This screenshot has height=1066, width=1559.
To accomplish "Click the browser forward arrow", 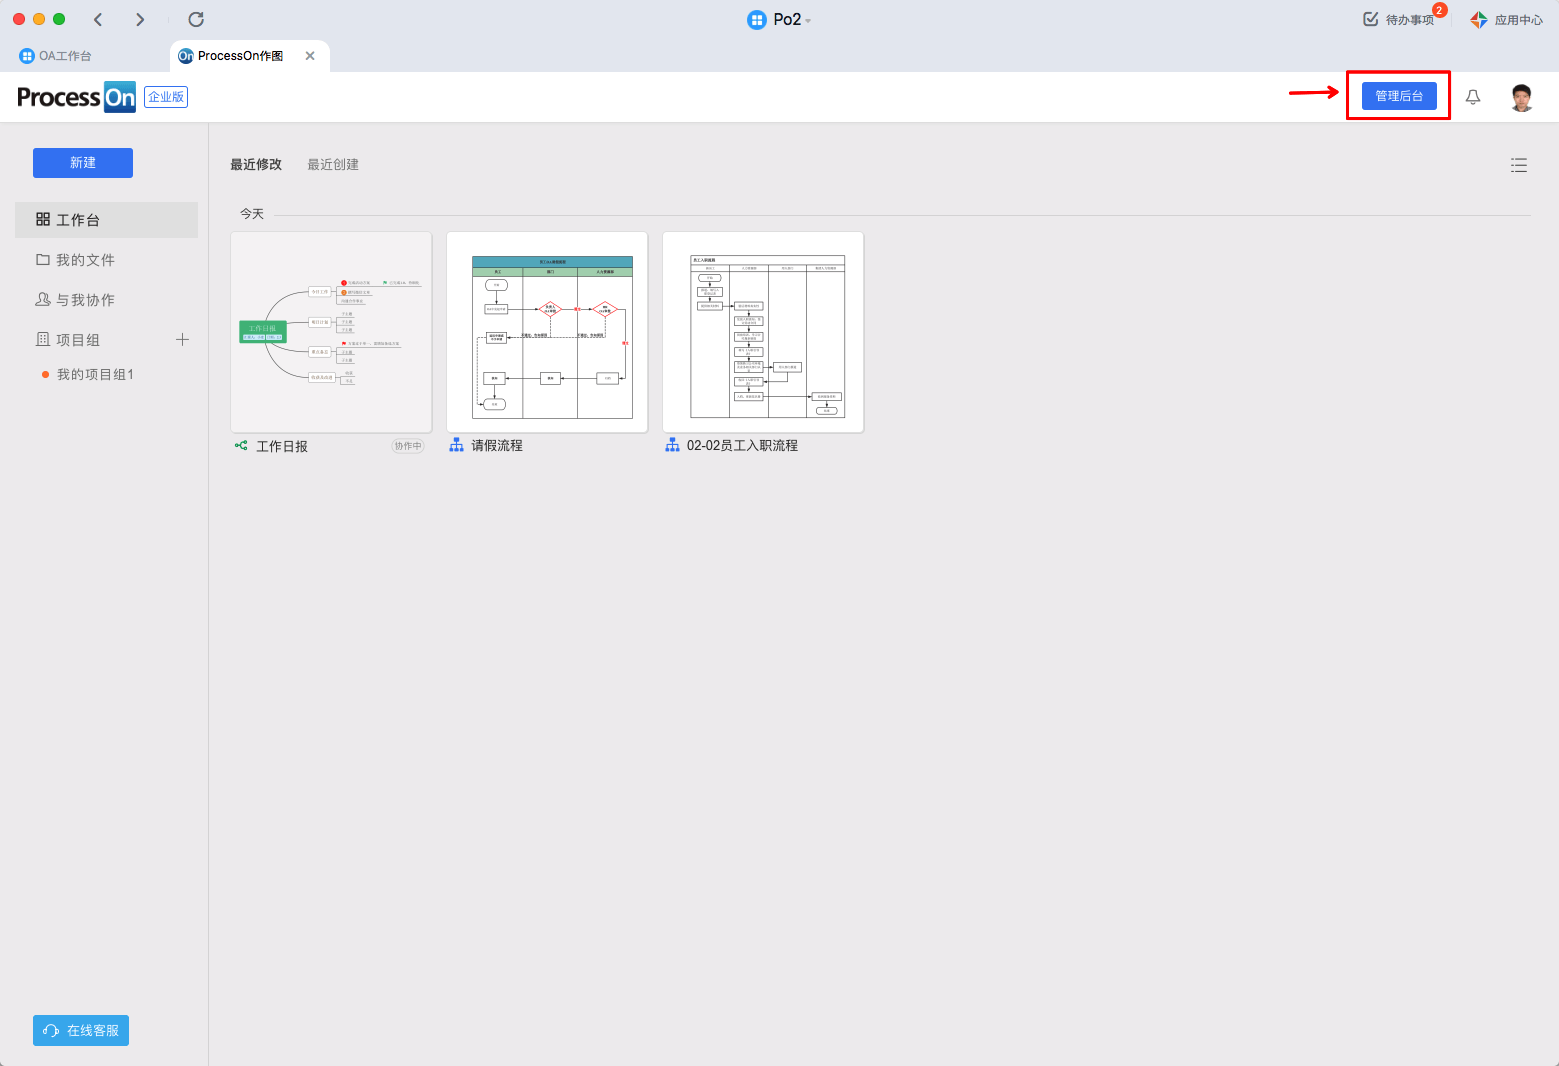I will click(140, 20).
